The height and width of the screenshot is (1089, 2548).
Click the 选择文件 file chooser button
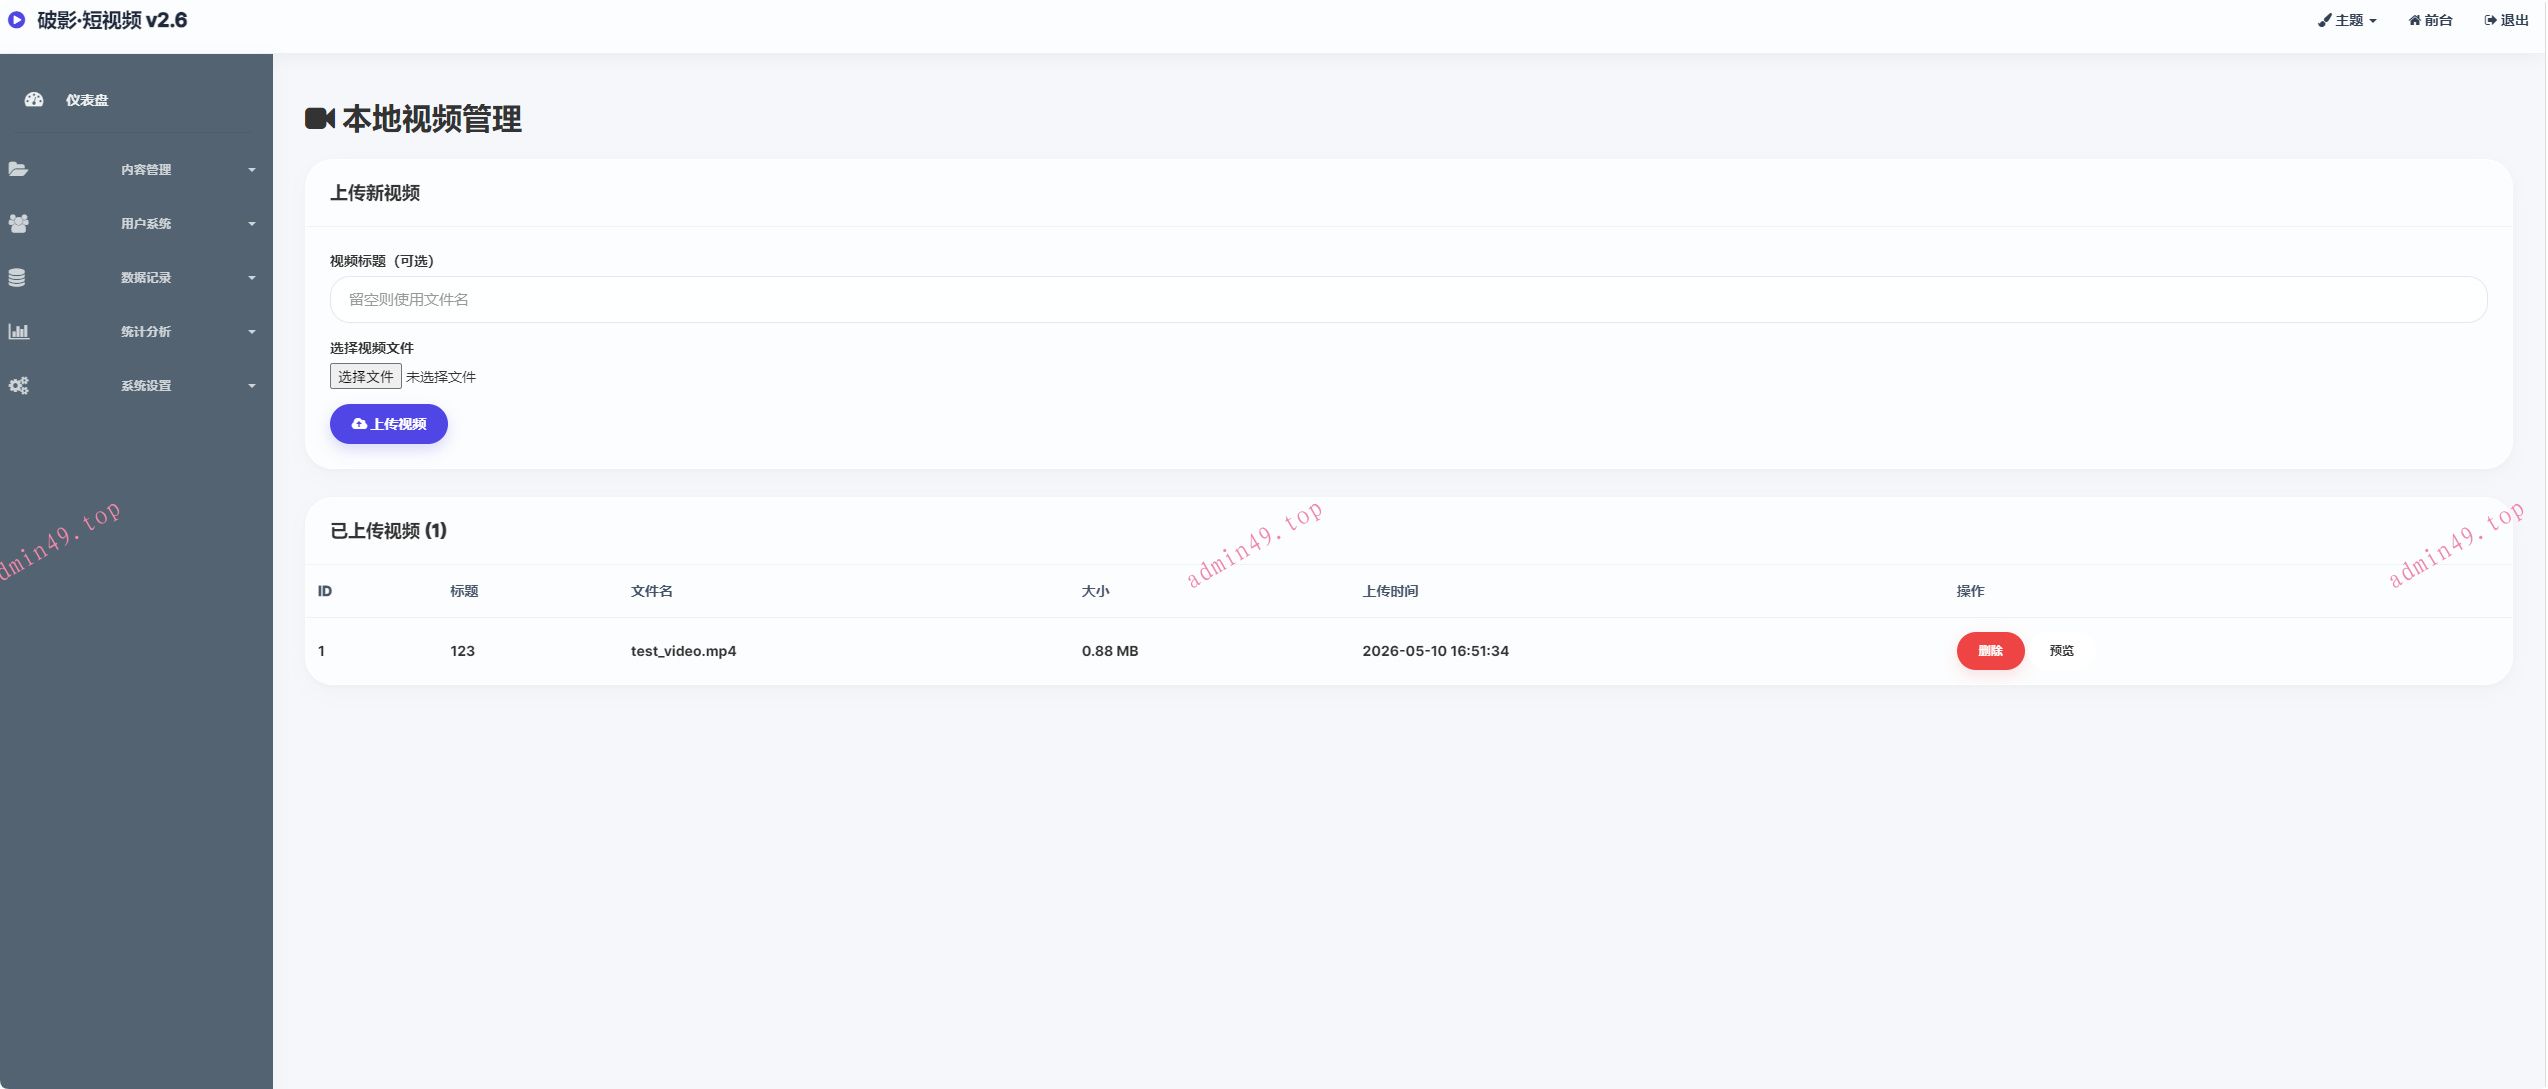(366, 376)
